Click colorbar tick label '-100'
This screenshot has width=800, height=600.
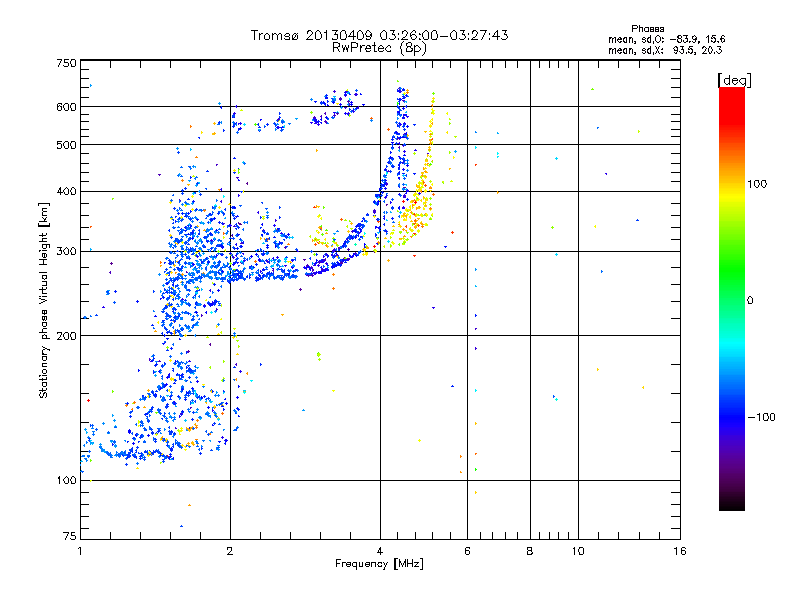coord(762,417)
